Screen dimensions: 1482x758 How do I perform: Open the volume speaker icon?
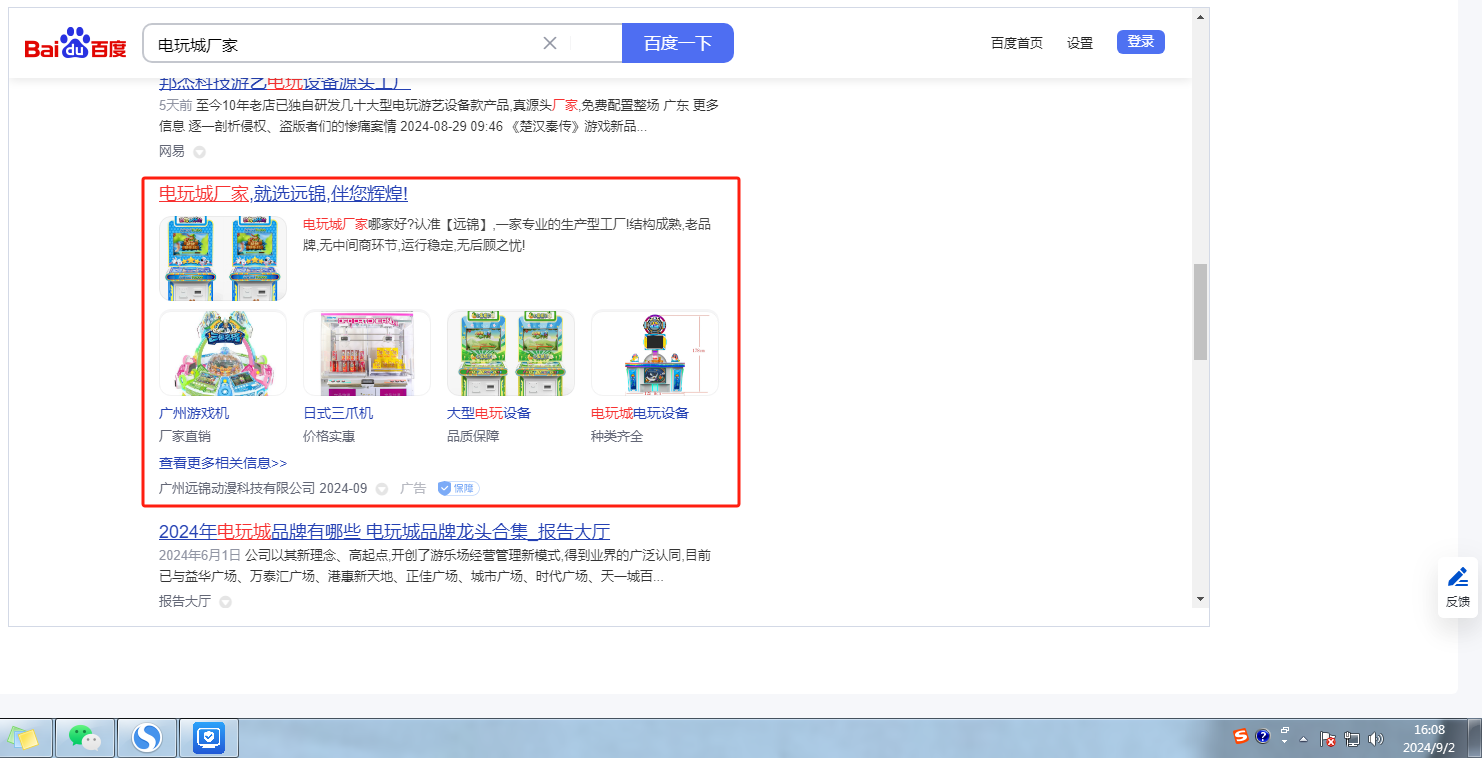(1376, 739)
